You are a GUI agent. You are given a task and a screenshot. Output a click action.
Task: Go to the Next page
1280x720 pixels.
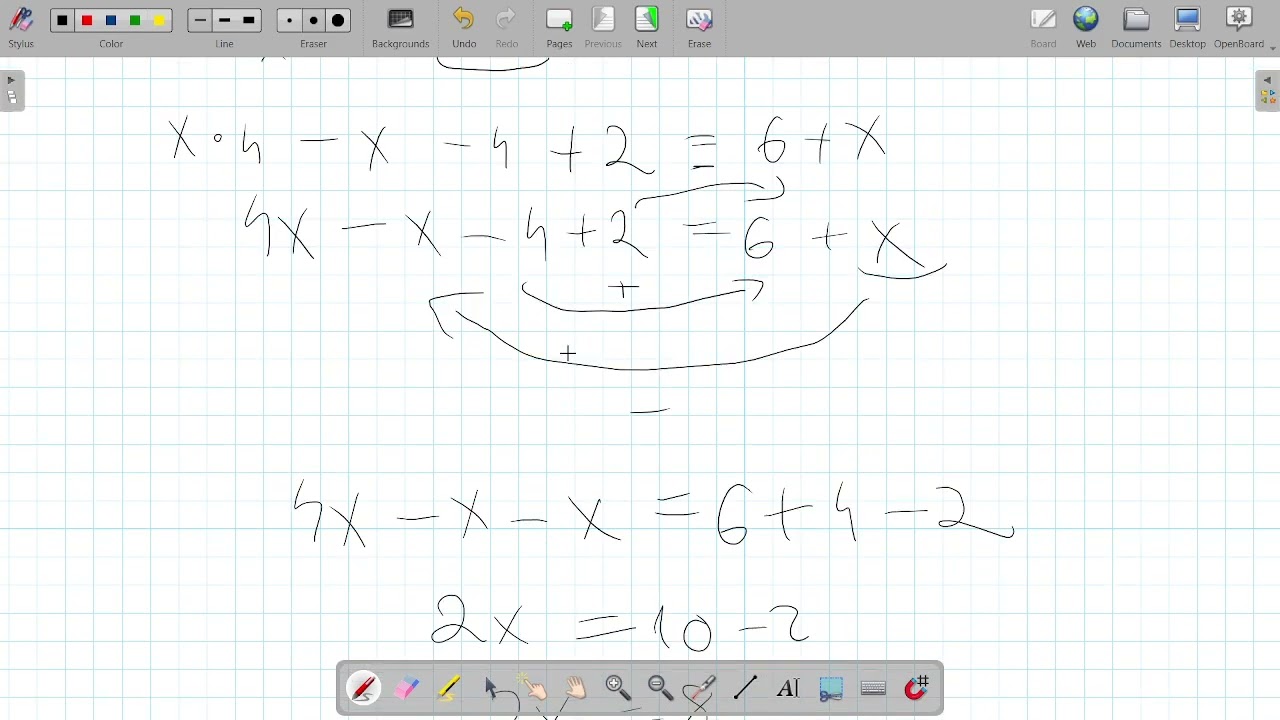[647, 27]
